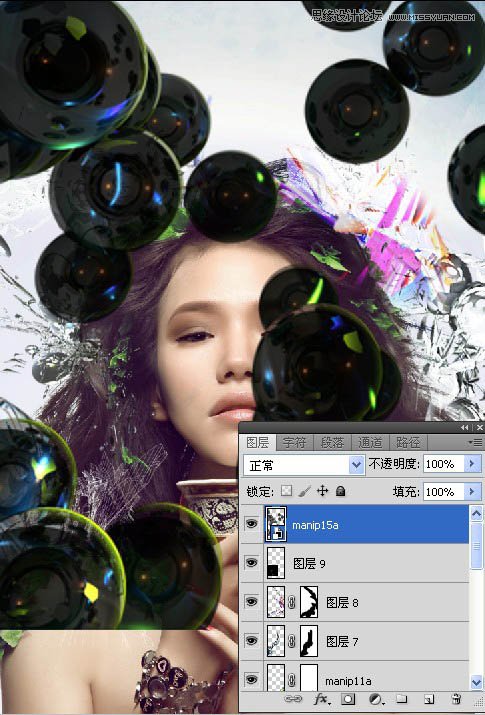Open the fx layer style menu
Screen dimensions: 485x715
point(322,699)
